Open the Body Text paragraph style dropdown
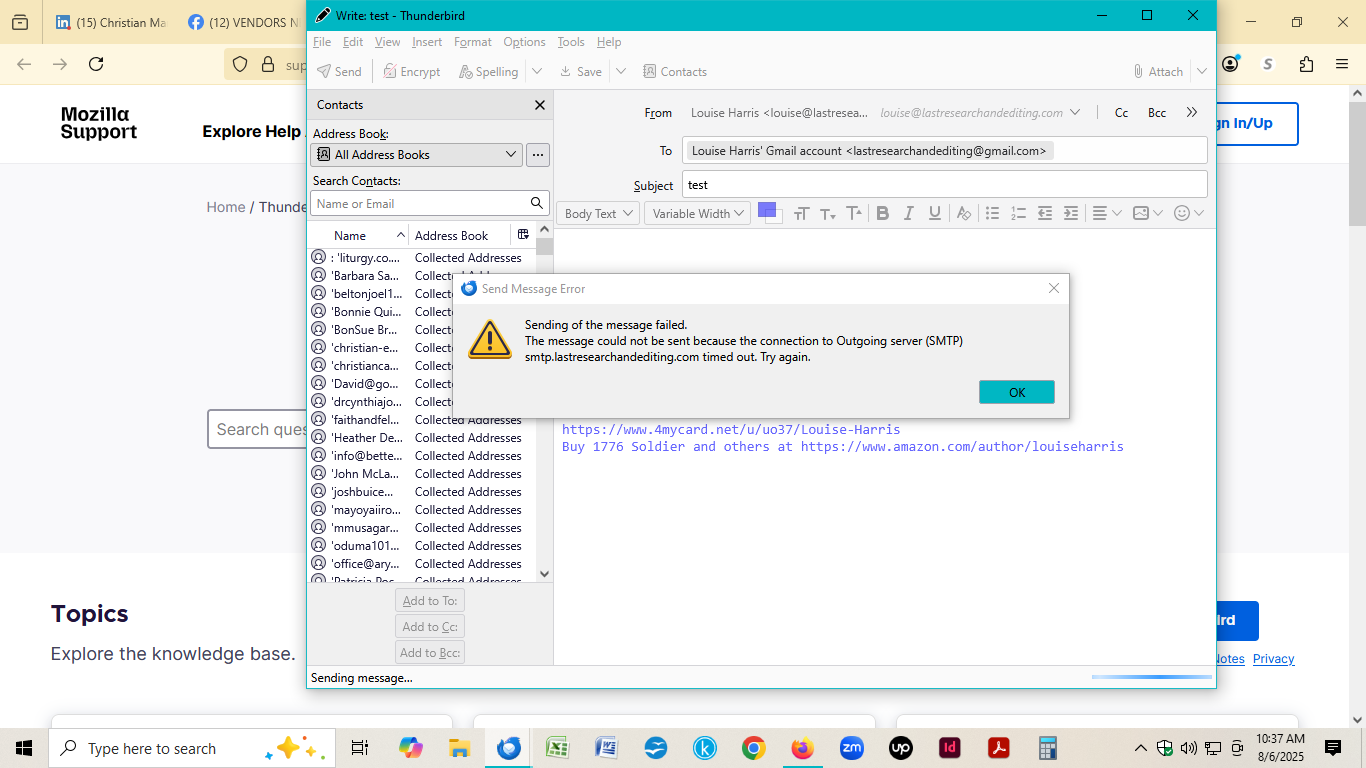 598,213
